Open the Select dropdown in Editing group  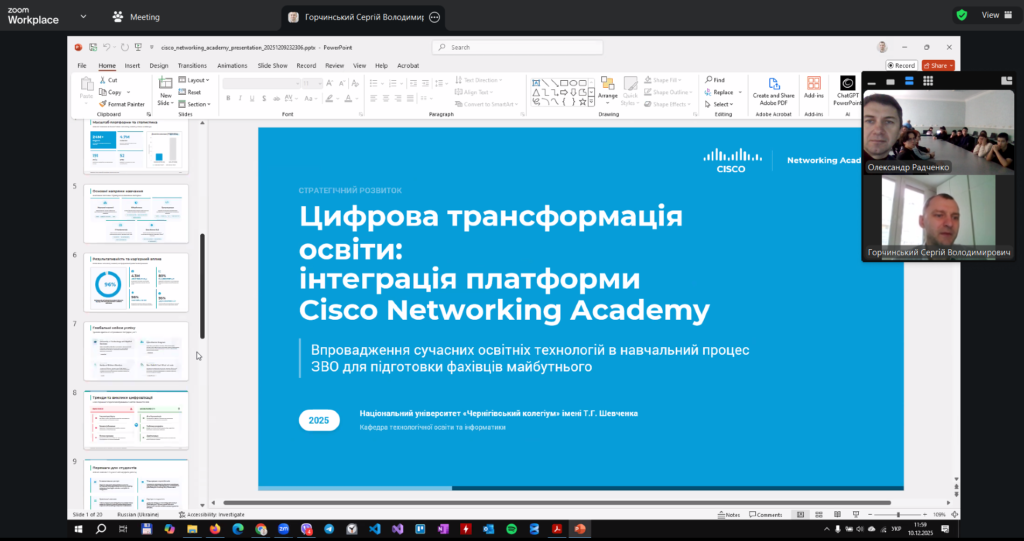click(720, 104)
